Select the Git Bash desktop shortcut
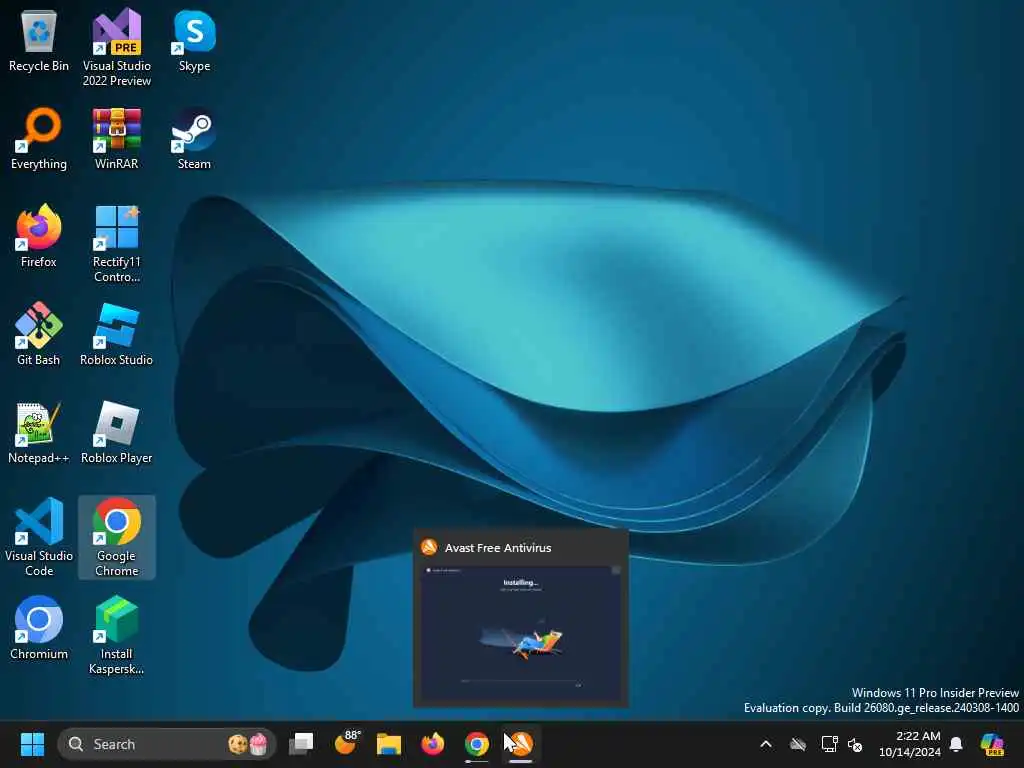 (39, 334)
